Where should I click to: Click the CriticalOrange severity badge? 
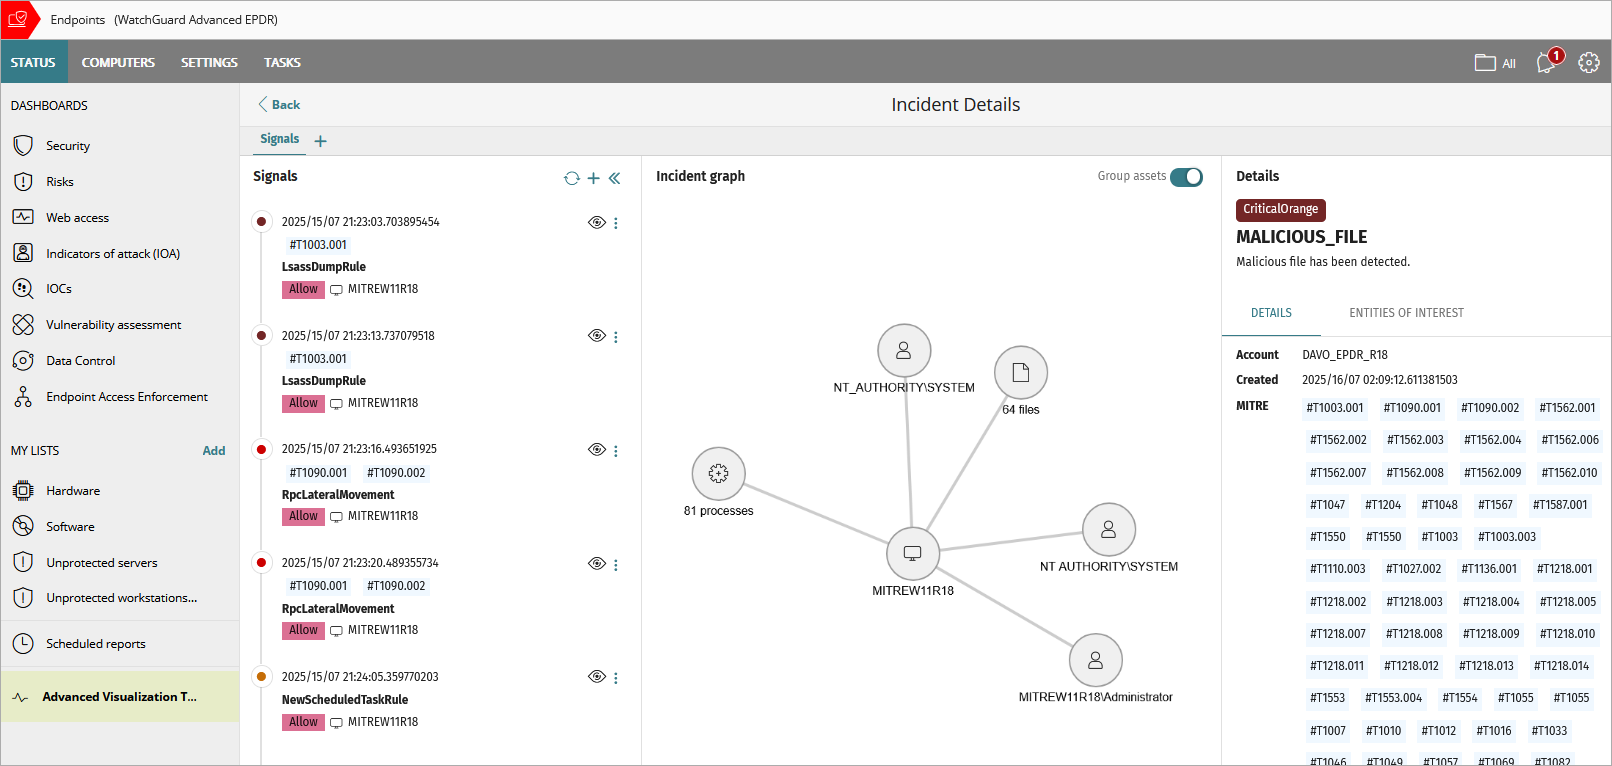1280,209
